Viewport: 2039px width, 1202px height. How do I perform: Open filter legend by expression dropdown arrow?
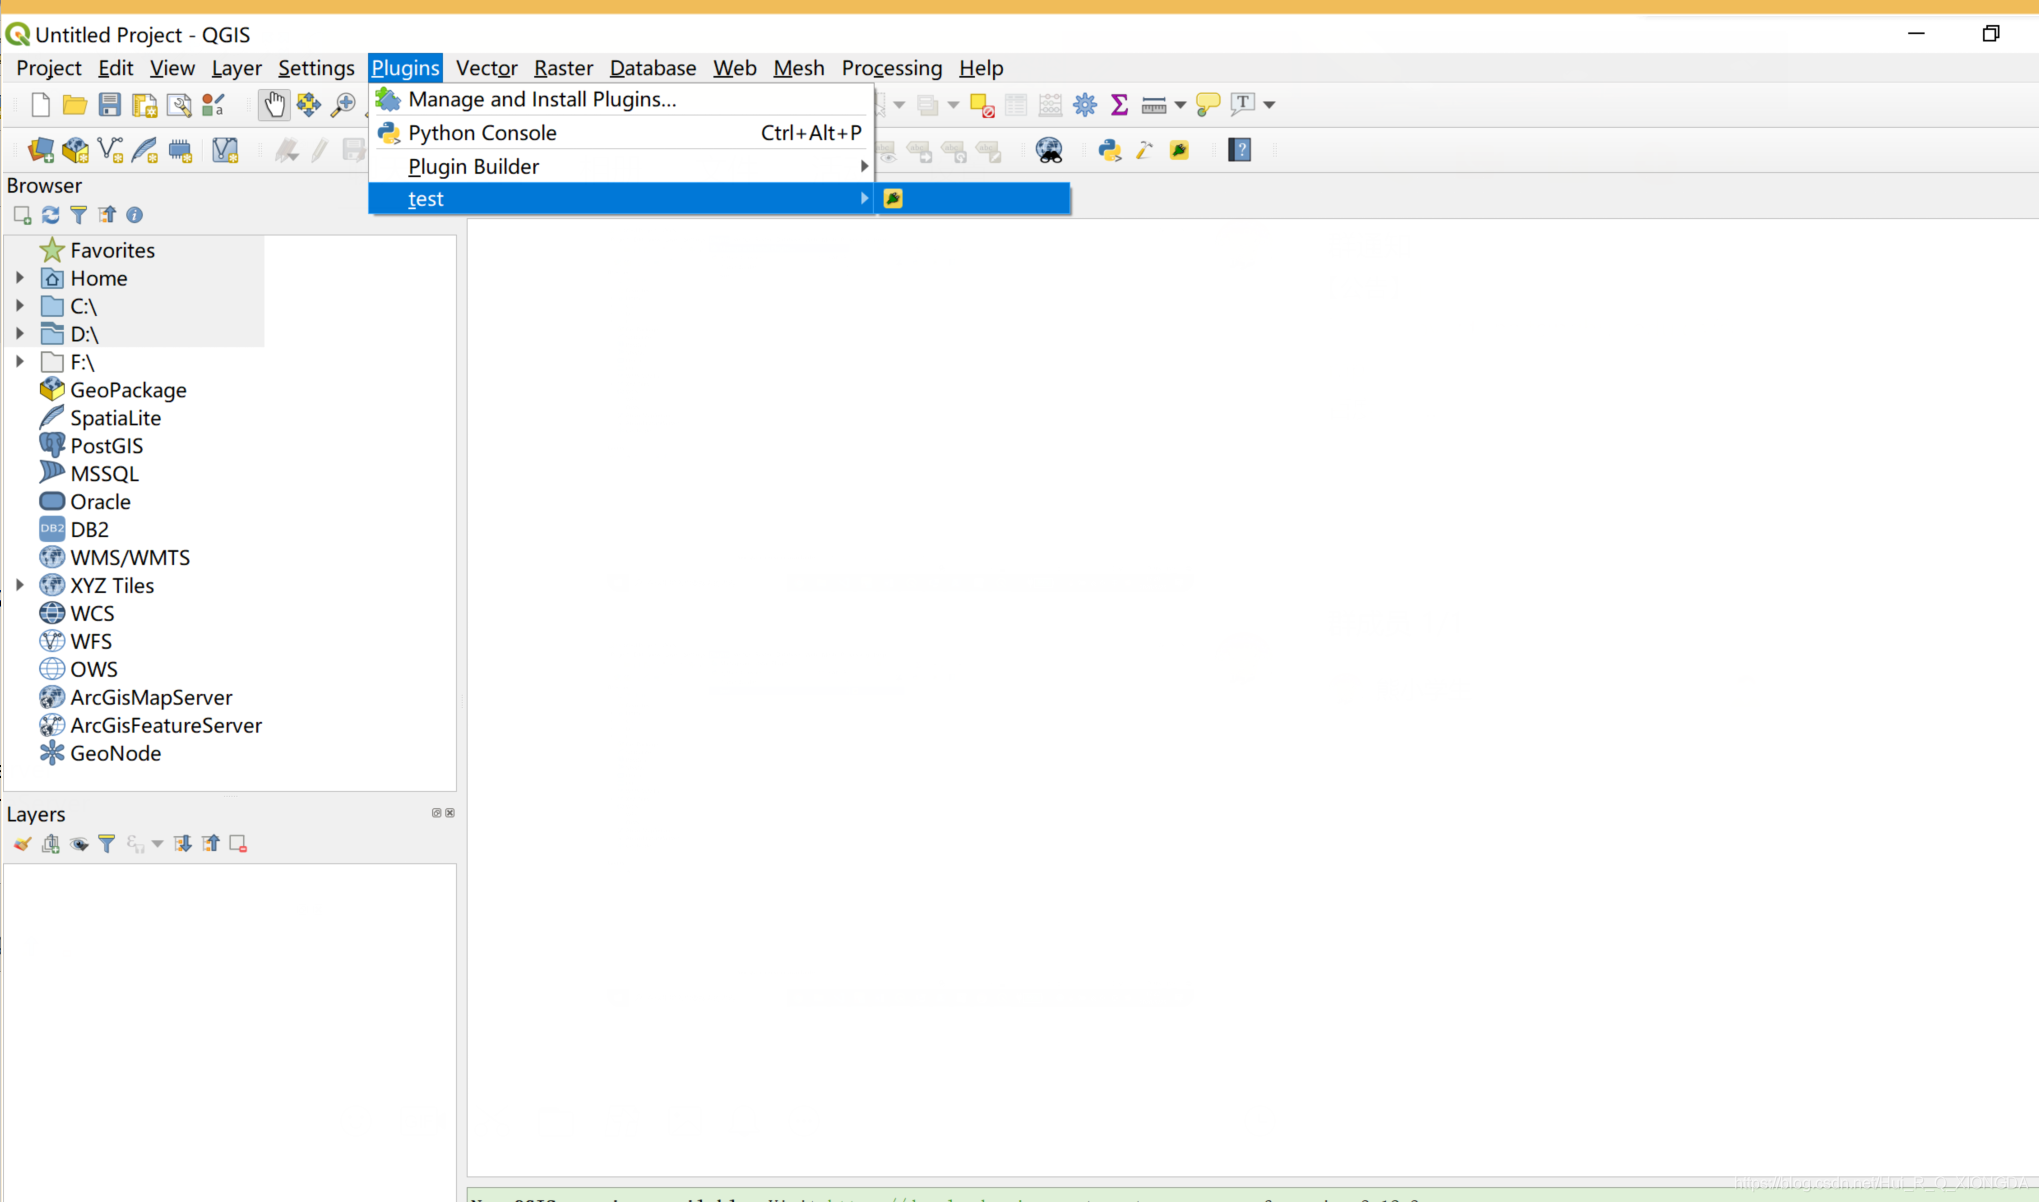158,845
